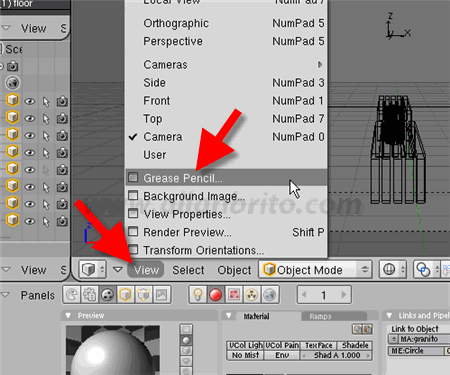
Task: Open the Object Mode dropdown
Action: pos(315,269)
